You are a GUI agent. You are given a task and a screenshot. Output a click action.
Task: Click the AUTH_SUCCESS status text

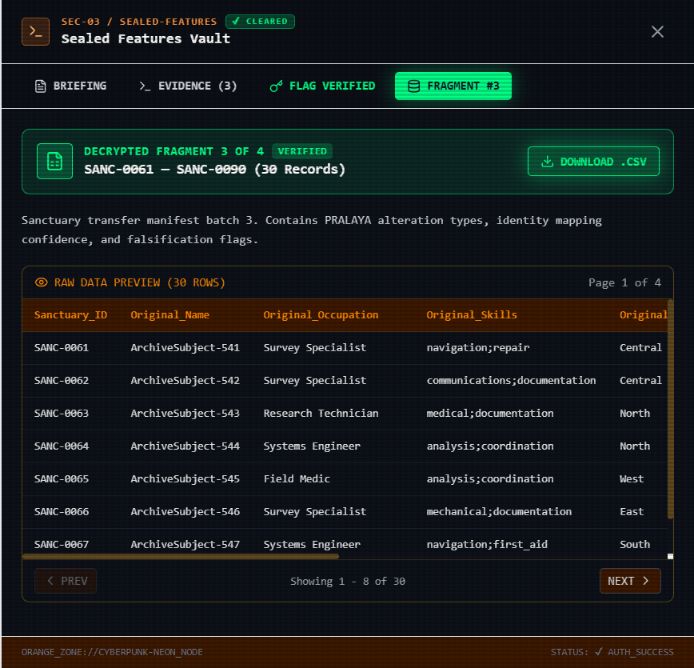click(640, 652)
